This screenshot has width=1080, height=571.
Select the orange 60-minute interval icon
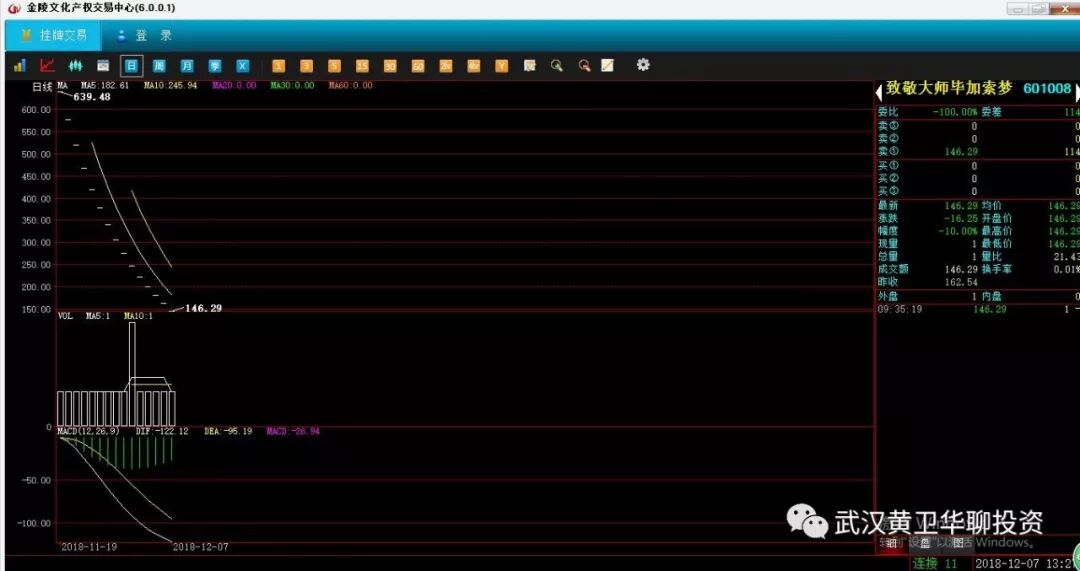point(418,66)
